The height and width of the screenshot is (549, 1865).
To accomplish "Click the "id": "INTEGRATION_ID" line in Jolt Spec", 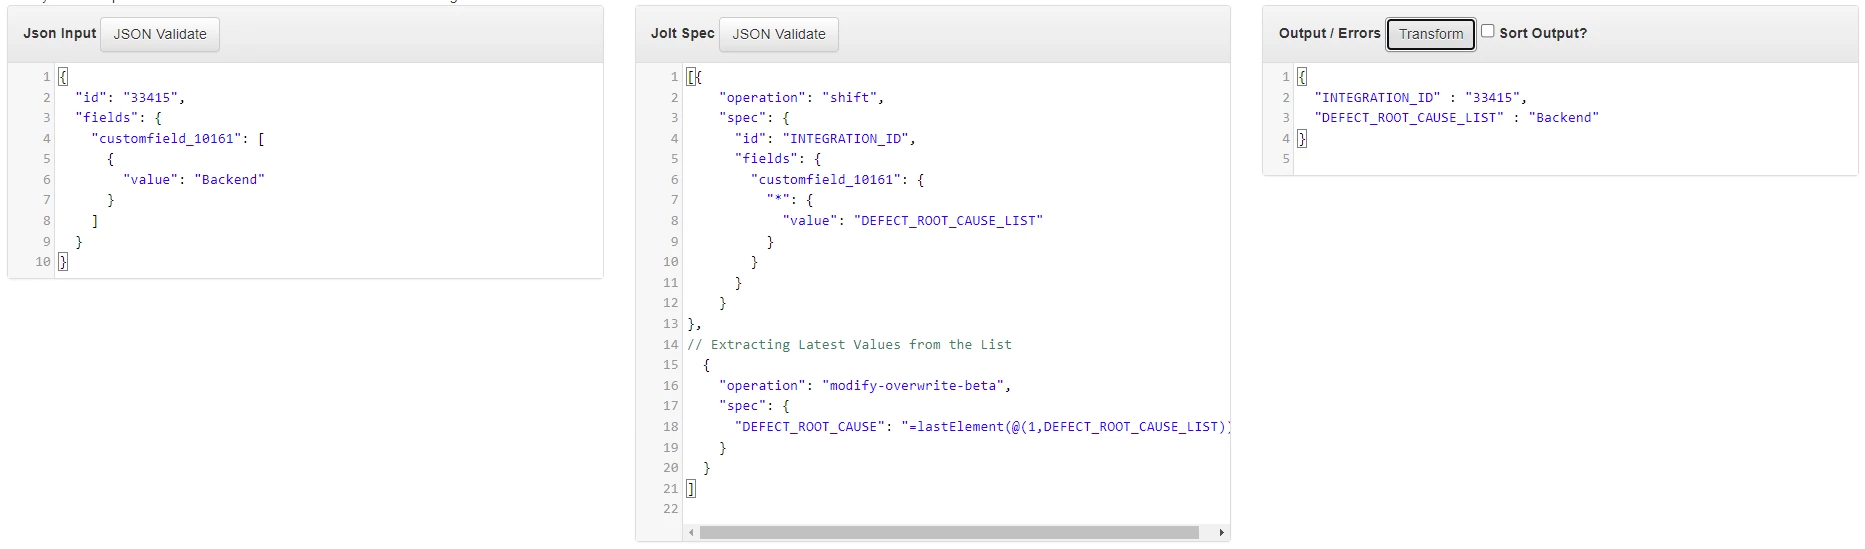I will click(x=826, y=138).
